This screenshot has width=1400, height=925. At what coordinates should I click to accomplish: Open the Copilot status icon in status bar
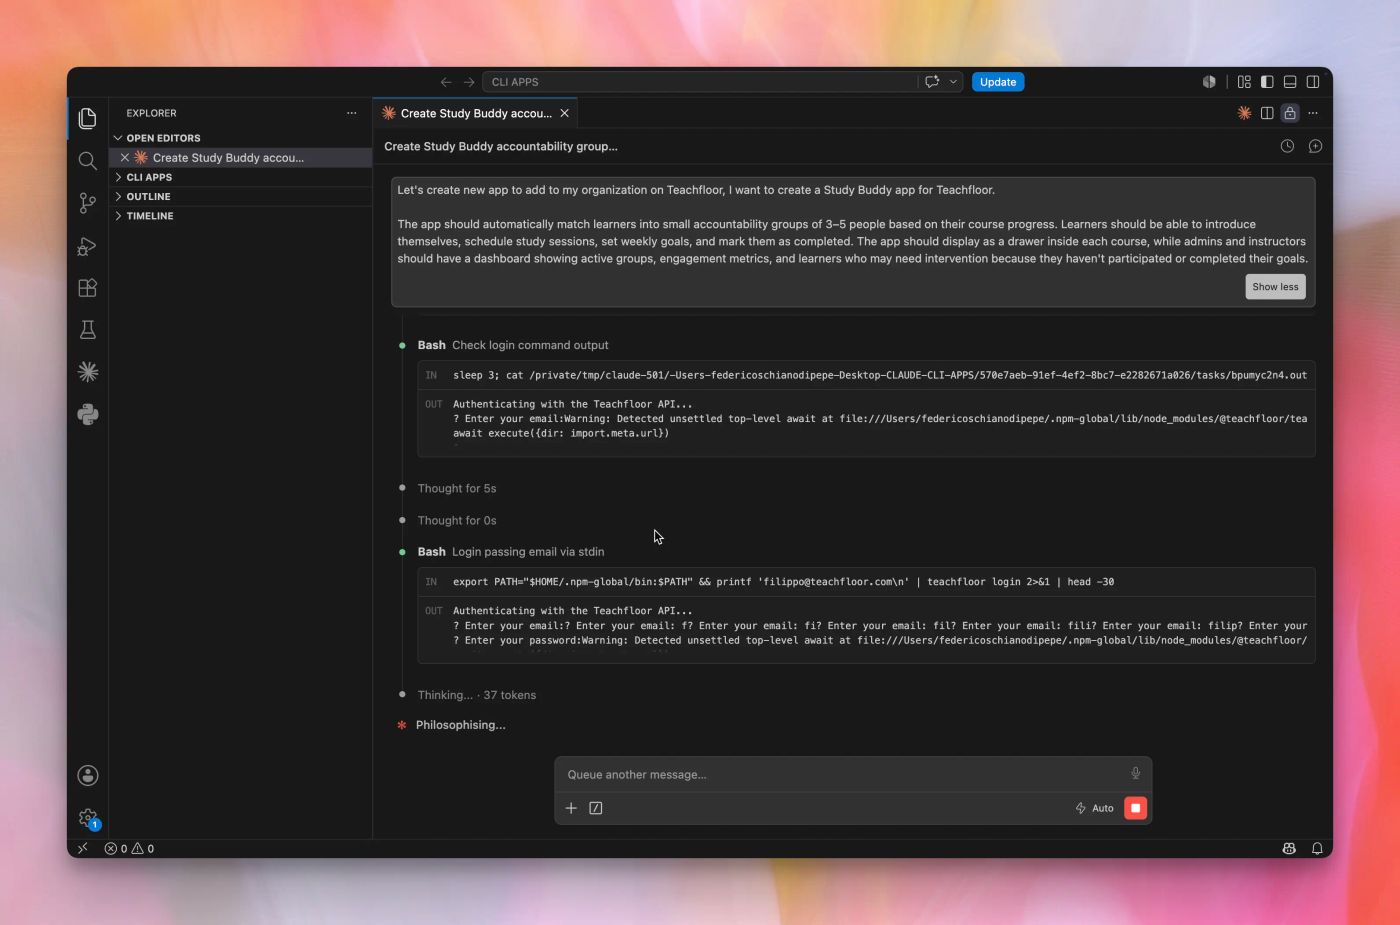coord(1289,848)
